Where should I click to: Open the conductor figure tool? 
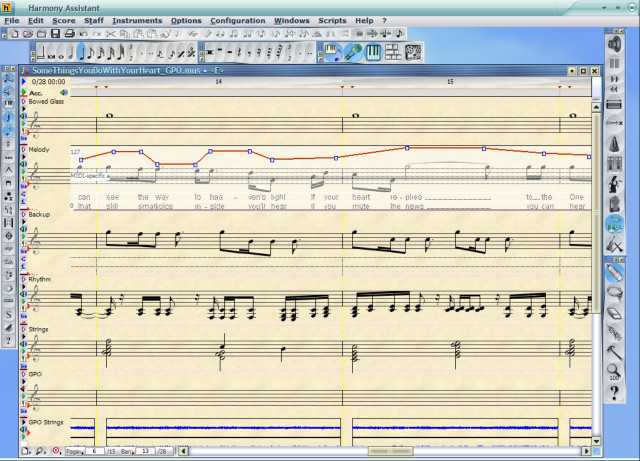(614, 184)
